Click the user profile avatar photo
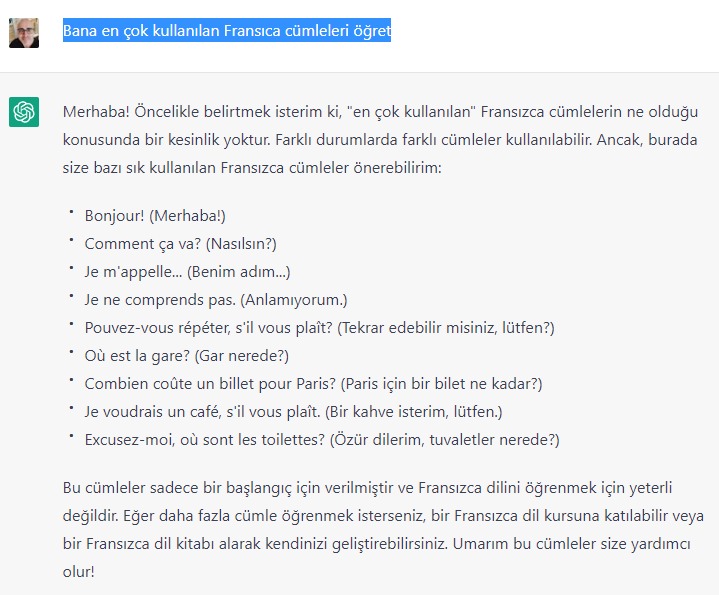The height and width of the screenshot is (595, 719). point(24,32)
